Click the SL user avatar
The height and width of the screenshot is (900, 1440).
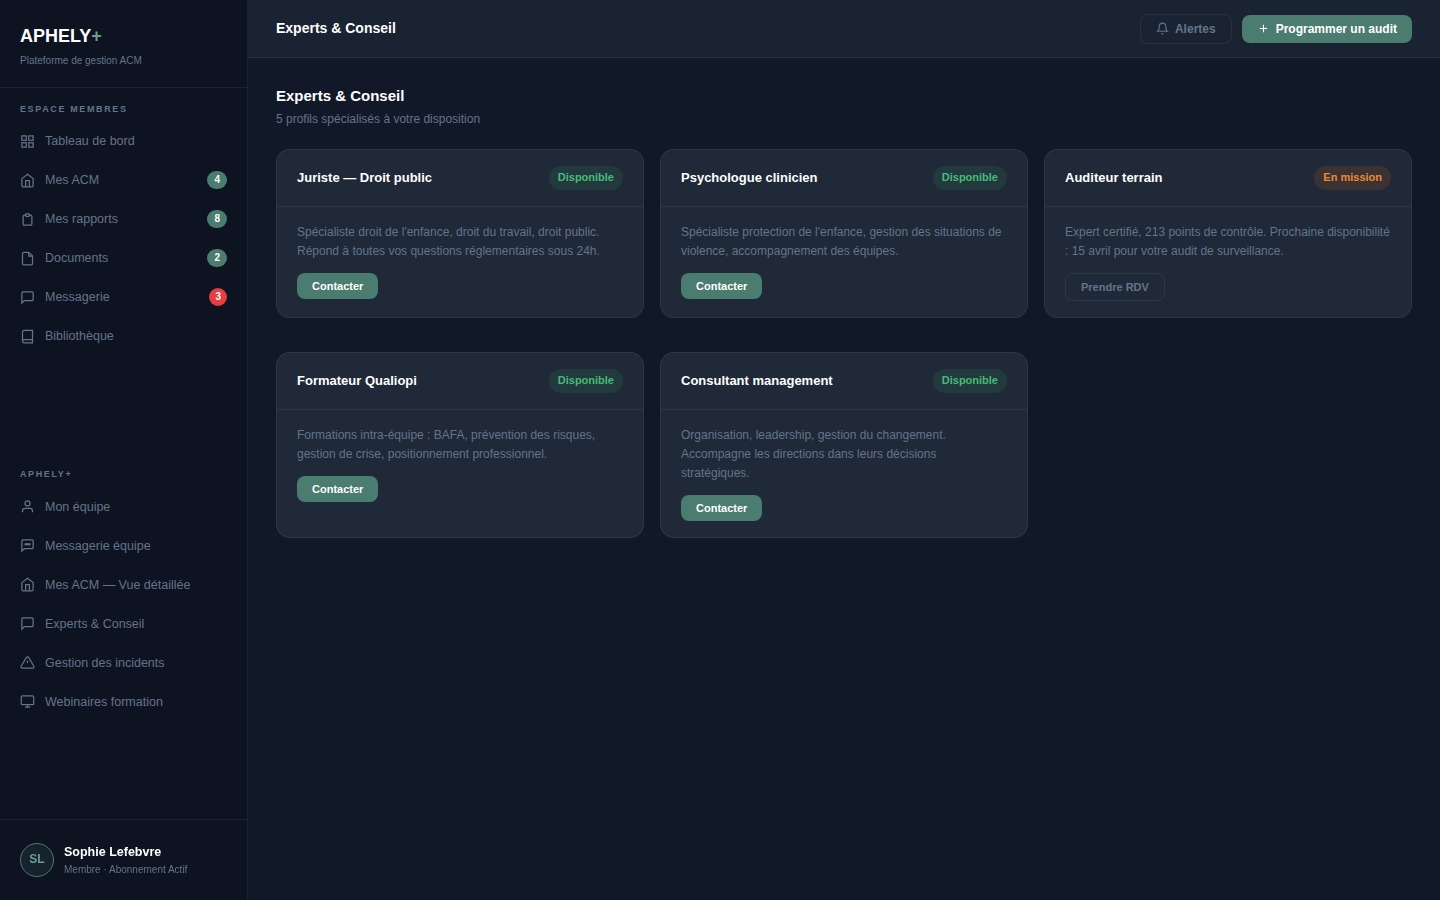click(37, 859)
